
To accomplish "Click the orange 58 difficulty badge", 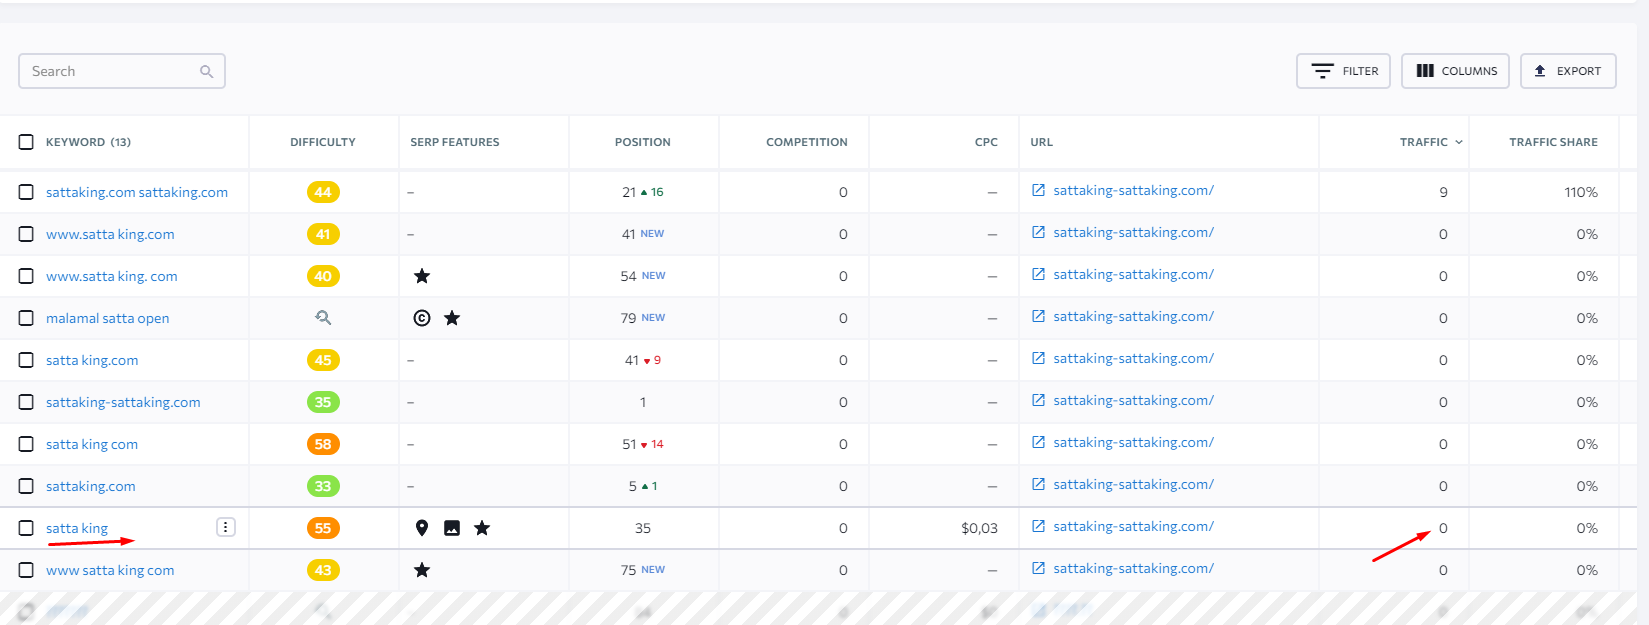I will coord(323,444).
